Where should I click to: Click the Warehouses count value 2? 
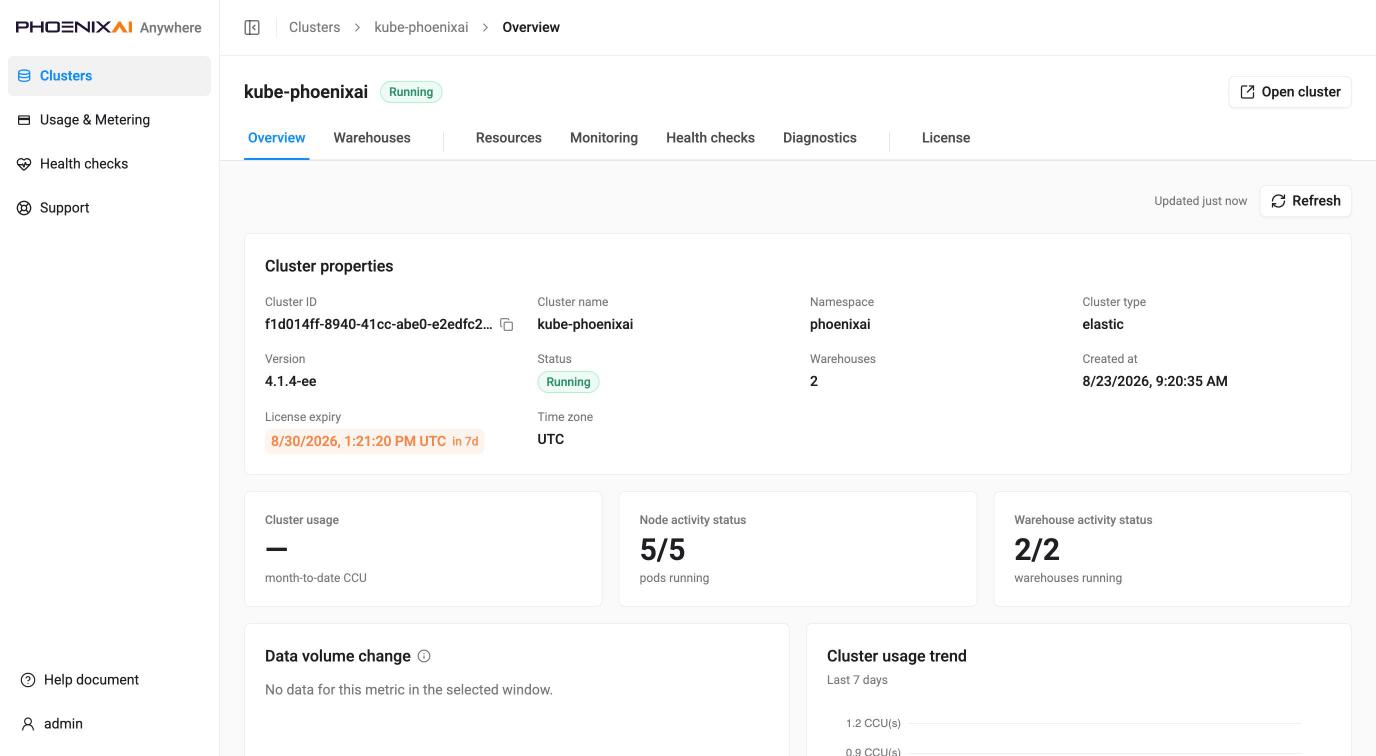coord(814,381)
